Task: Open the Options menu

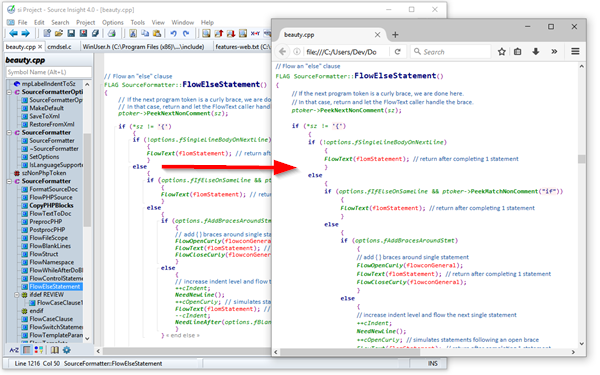Action: [112, 23]
